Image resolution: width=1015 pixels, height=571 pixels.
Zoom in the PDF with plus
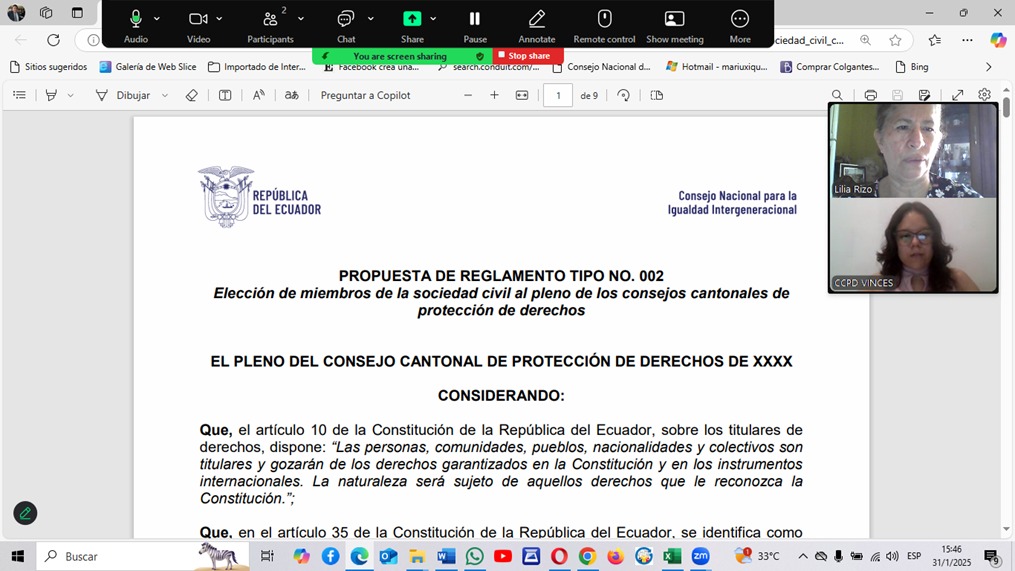tap(494, 95)
